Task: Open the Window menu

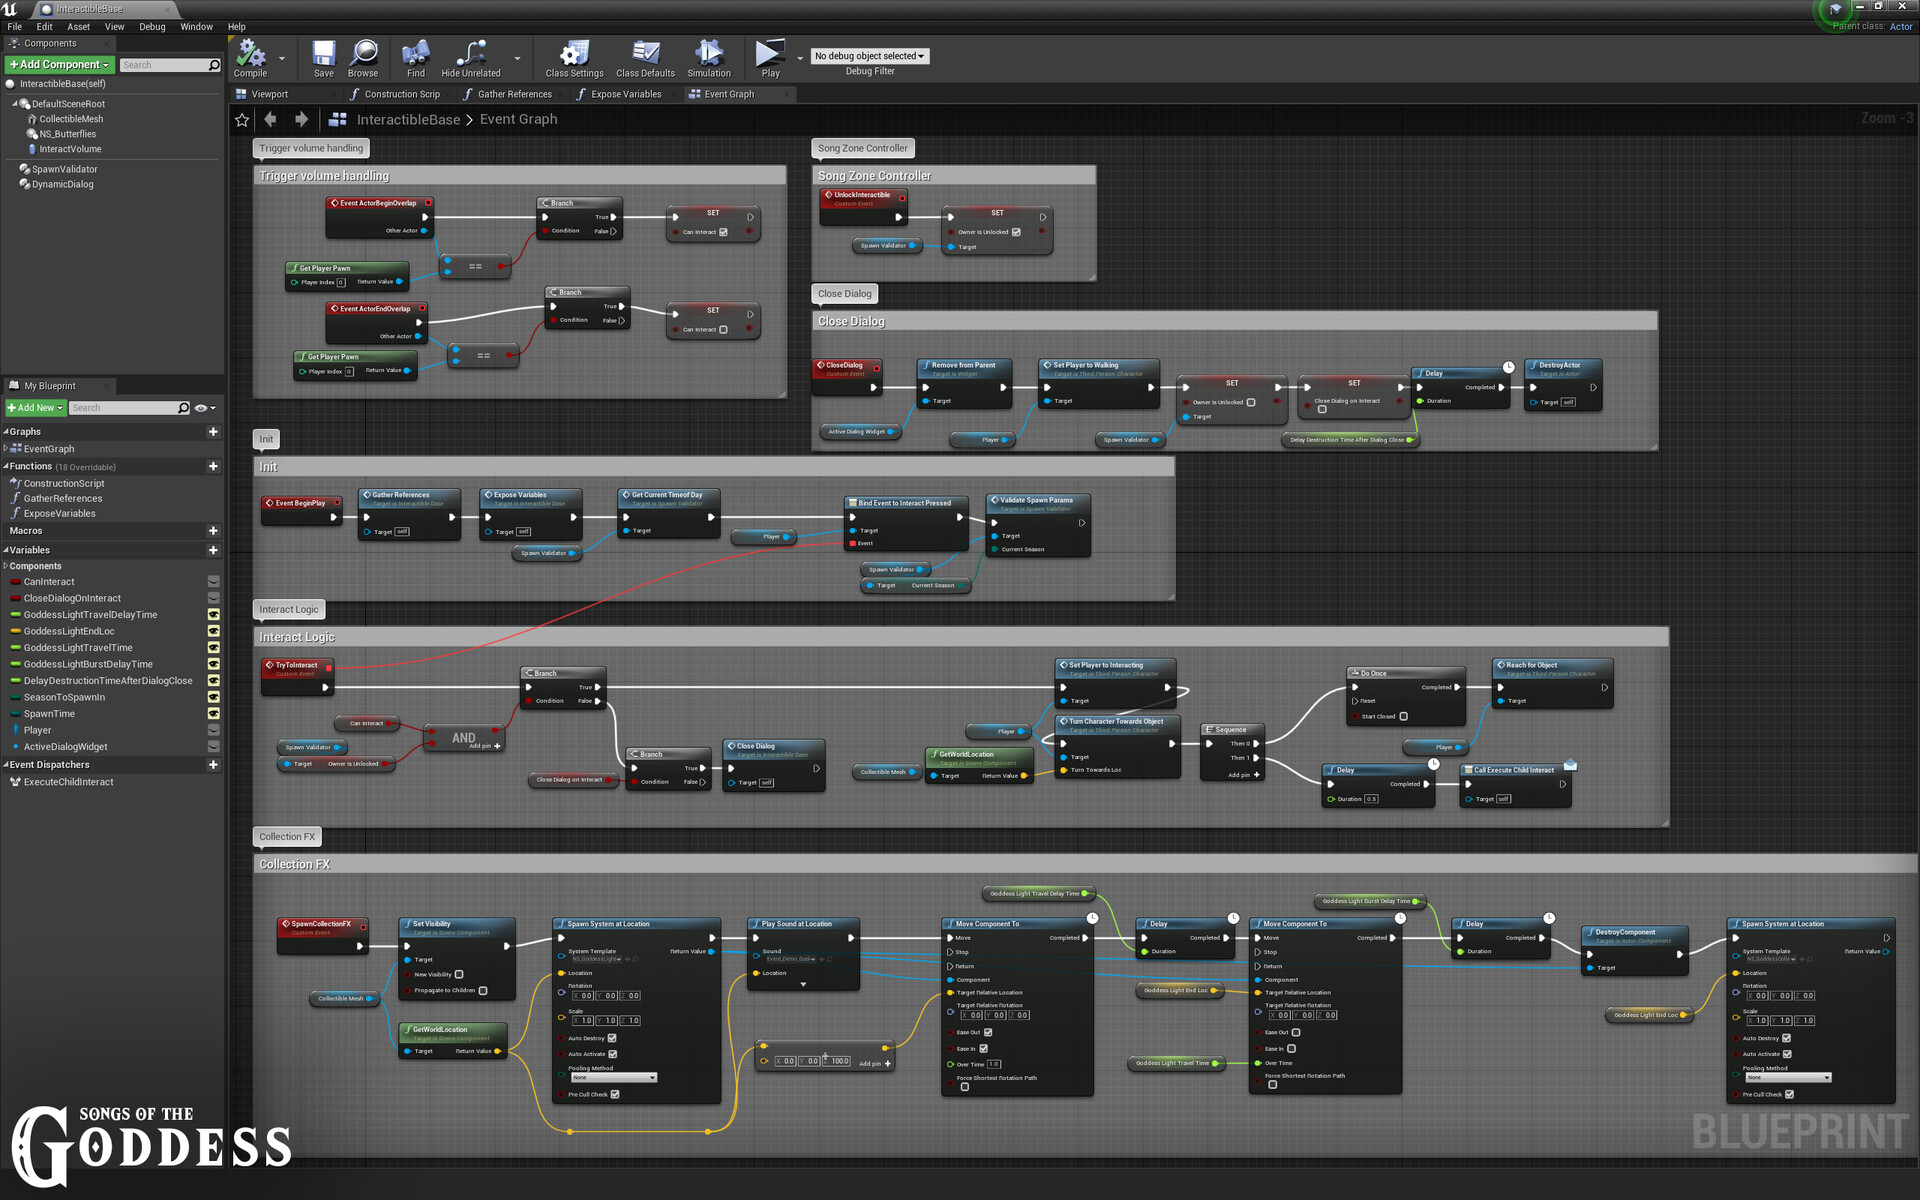Action: click(x=196, y=27)
